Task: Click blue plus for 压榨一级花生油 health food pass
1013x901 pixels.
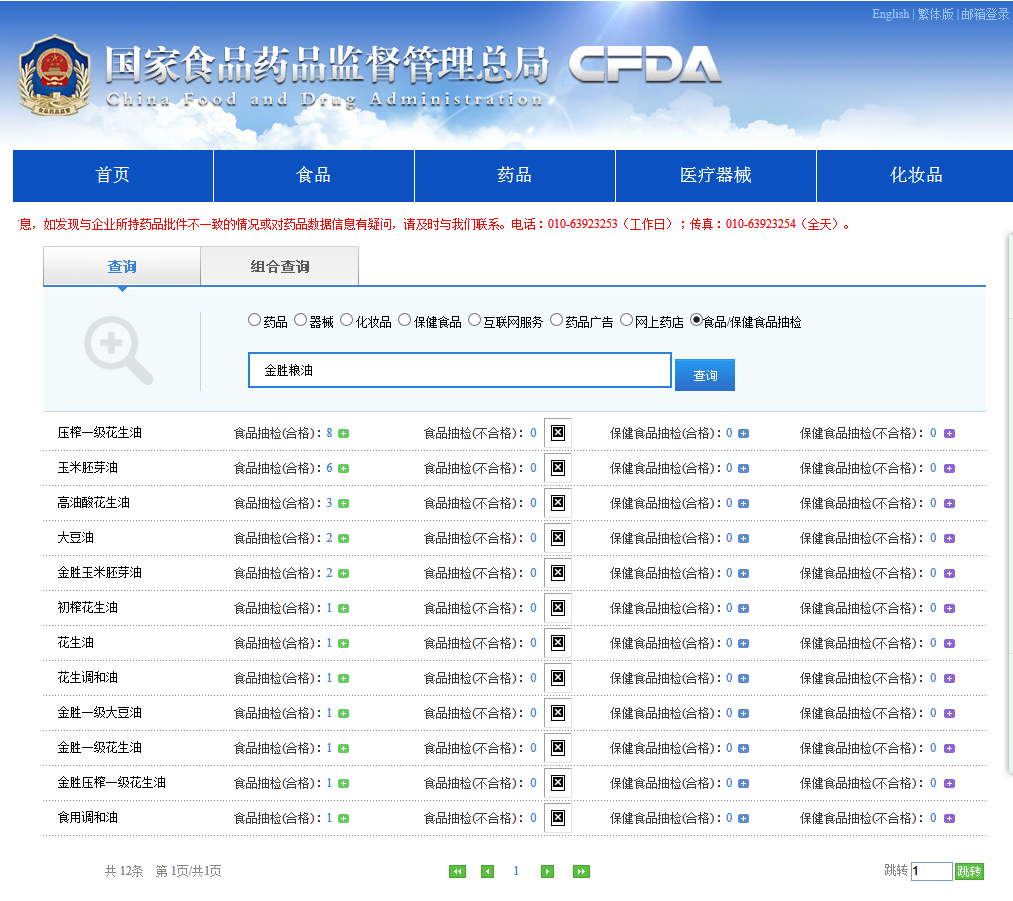Action: (x=744, y=433)
